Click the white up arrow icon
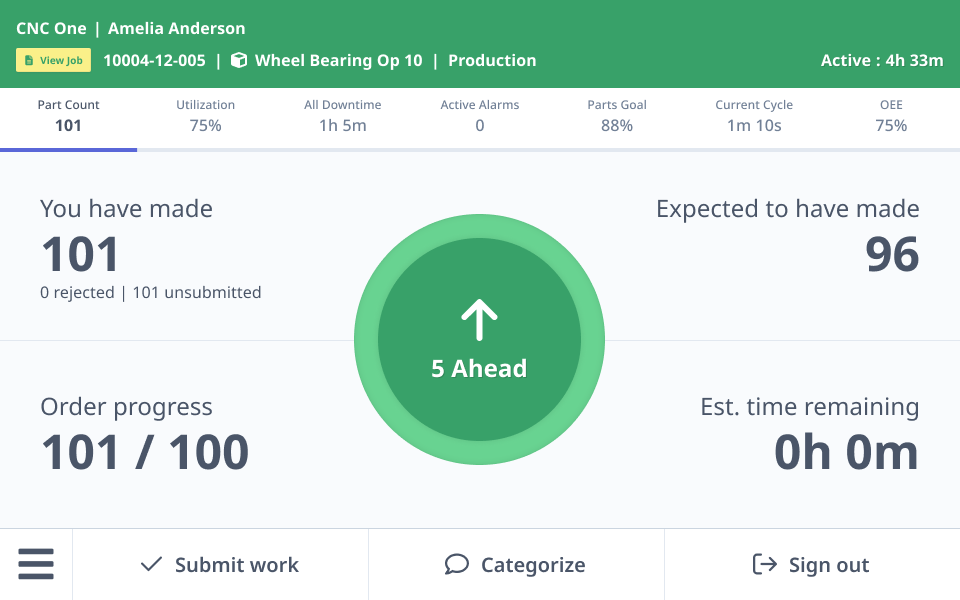Screen dimensions: 960x600 479,322
